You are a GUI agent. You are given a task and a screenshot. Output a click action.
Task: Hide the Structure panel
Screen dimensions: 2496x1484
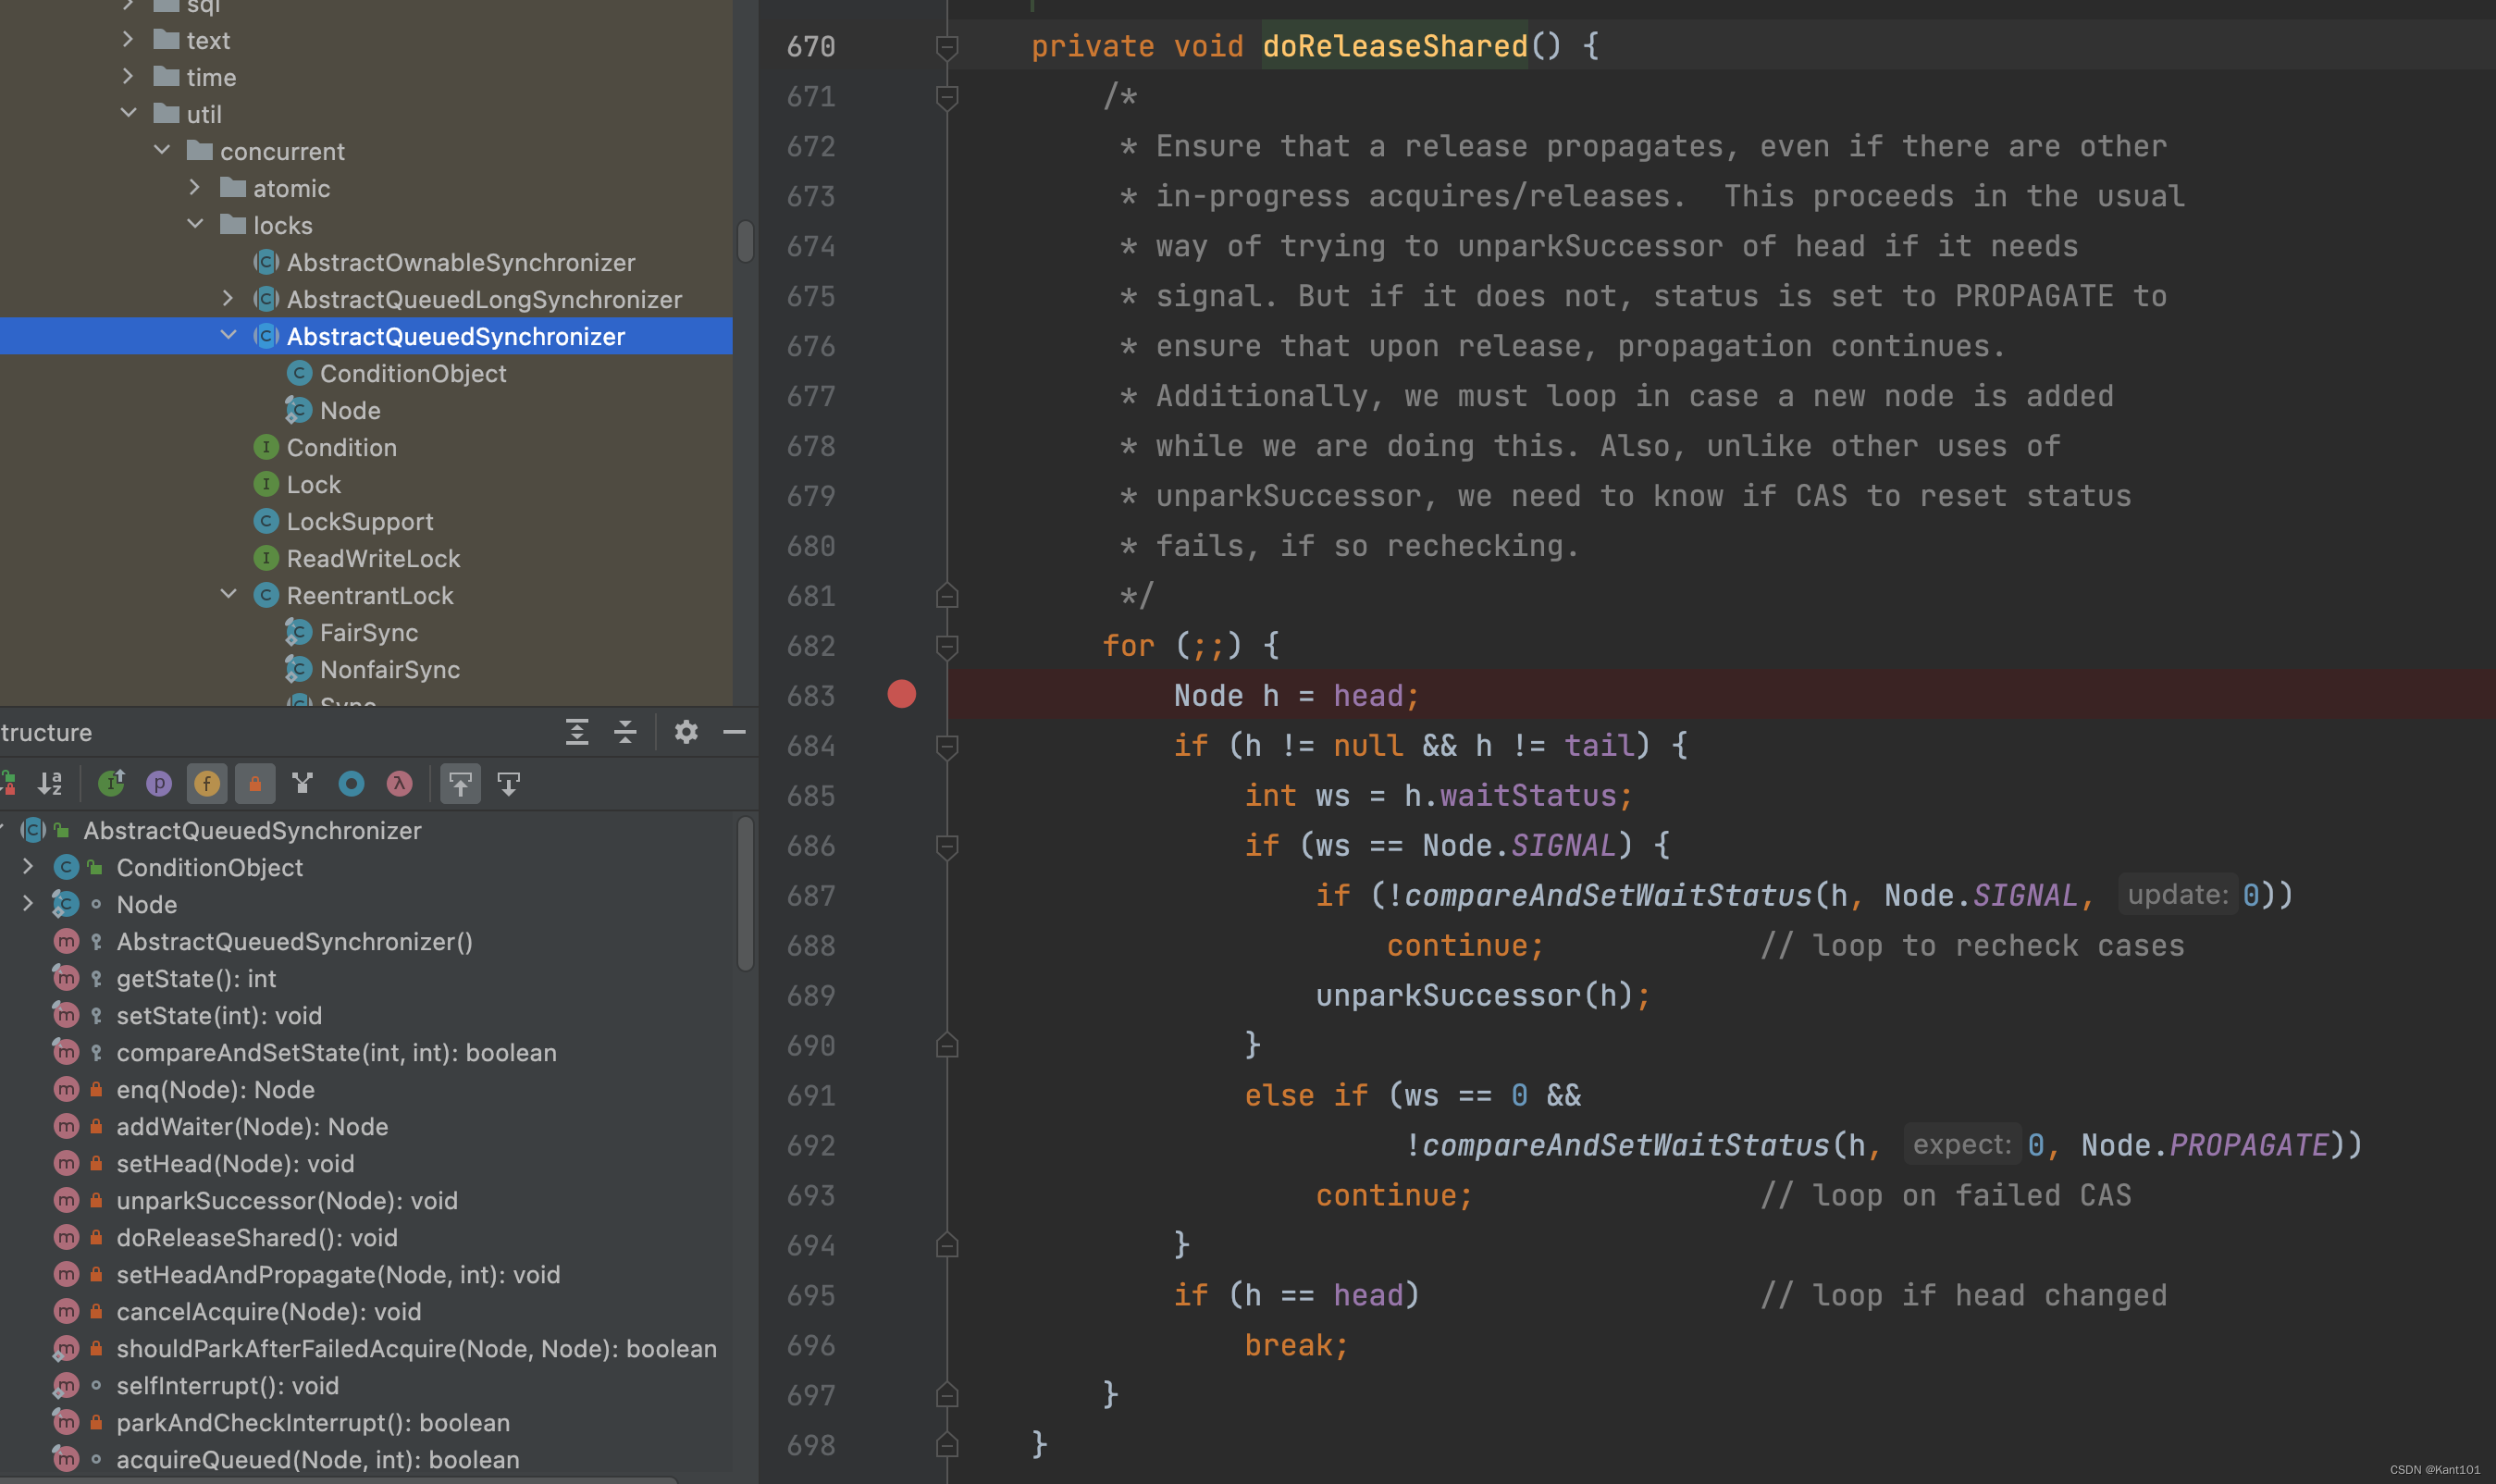coord(734,732)
